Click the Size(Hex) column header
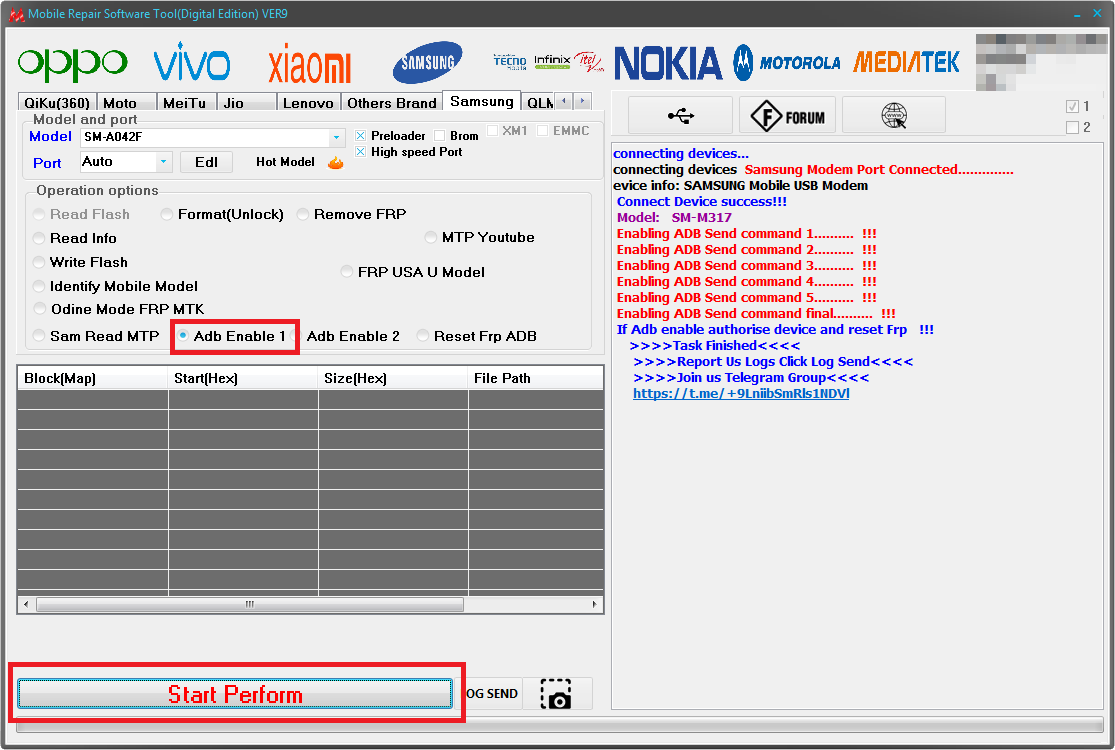The height and width of the screenshot is (750, 1115). tap(393, 378)
